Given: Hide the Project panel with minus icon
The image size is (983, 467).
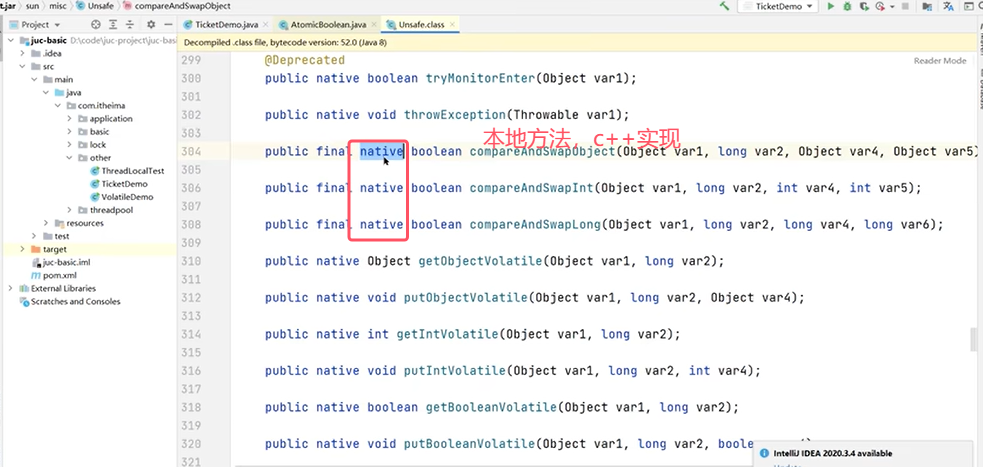Looking at the screenshot, I should [167, 24].
